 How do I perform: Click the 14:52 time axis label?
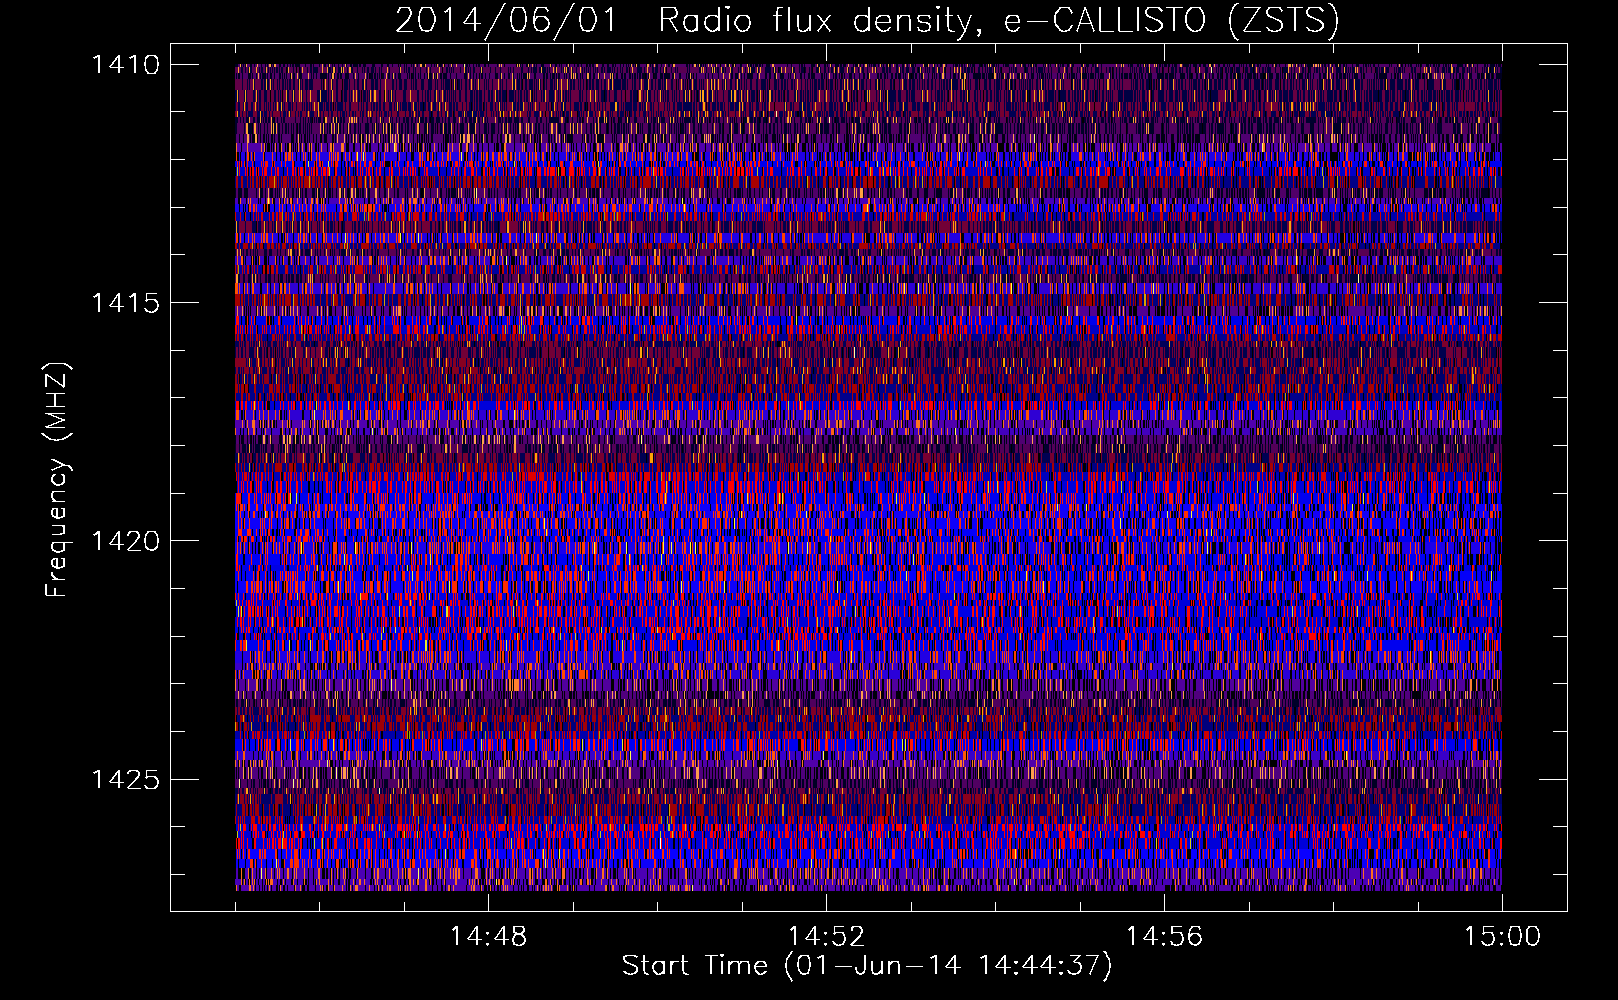point(826,937)
